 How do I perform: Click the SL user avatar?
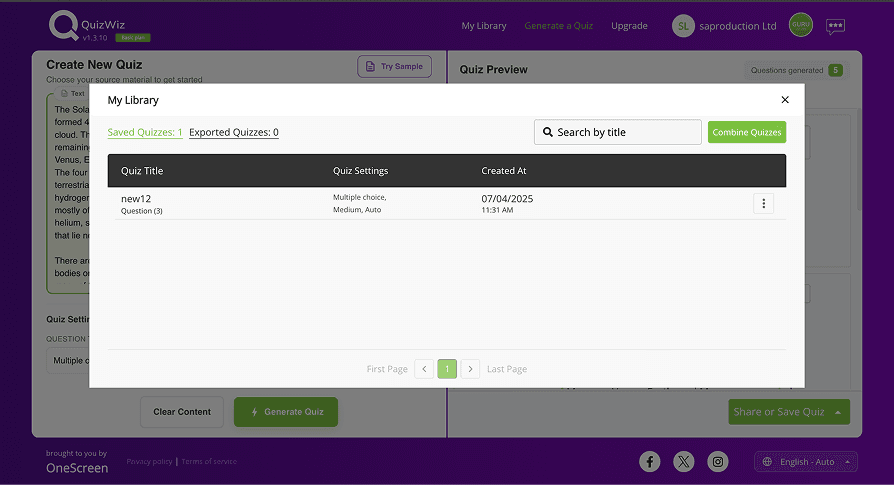pos(683,26)
